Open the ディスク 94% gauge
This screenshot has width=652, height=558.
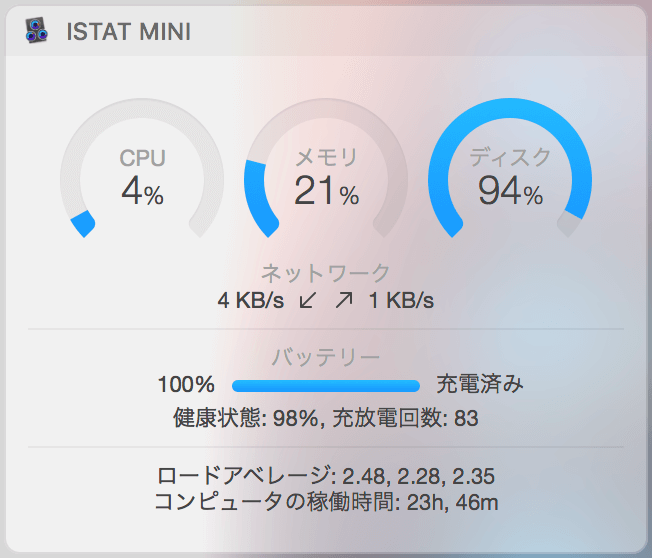510,168
